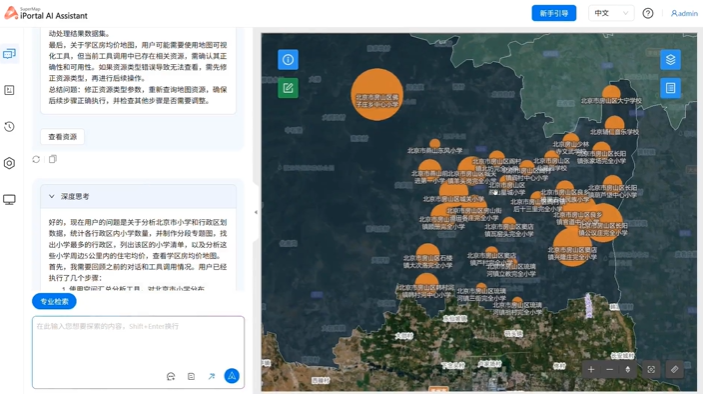Open the map layers stack icon
This screenshot has width=703, height=394.
pos(670,59)
